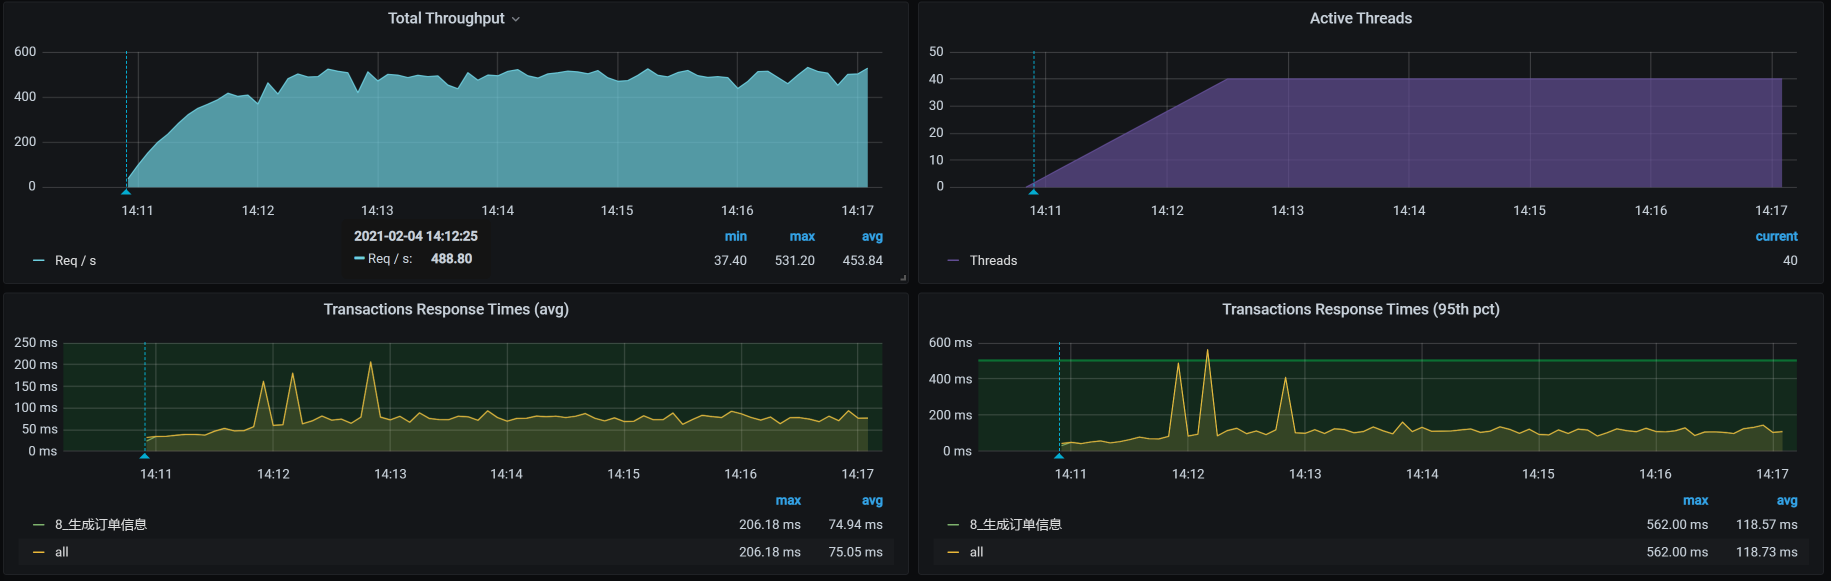Screen dimensions: 1831x581
Task: Open the Active Threads panel title menu
Action: (1360, 18)
